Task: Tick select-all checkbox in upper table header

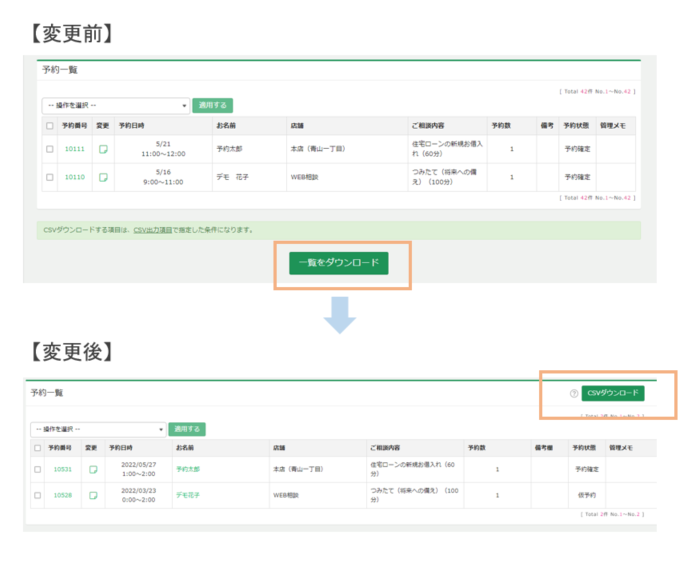Action: [49, 126]
